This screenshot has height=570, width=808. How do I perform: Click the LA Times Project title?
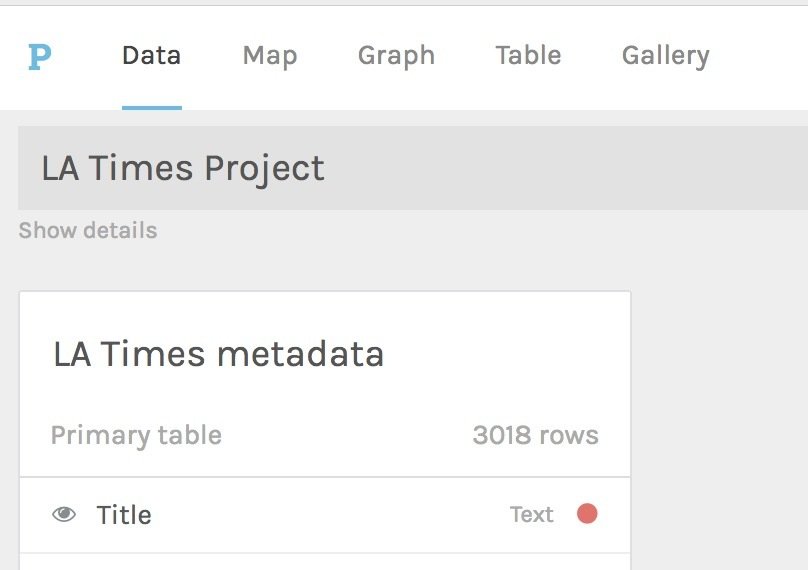click(x=183, y=168)
